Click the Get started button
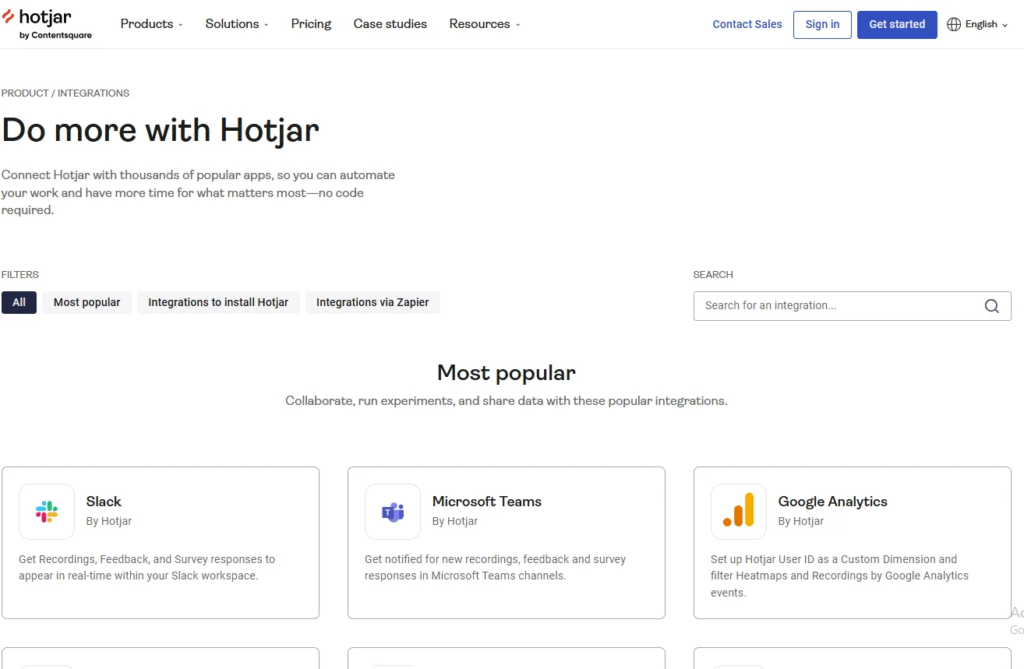Image resolution: width=1024 pixels, height=669 pixels. pos(897,25)
